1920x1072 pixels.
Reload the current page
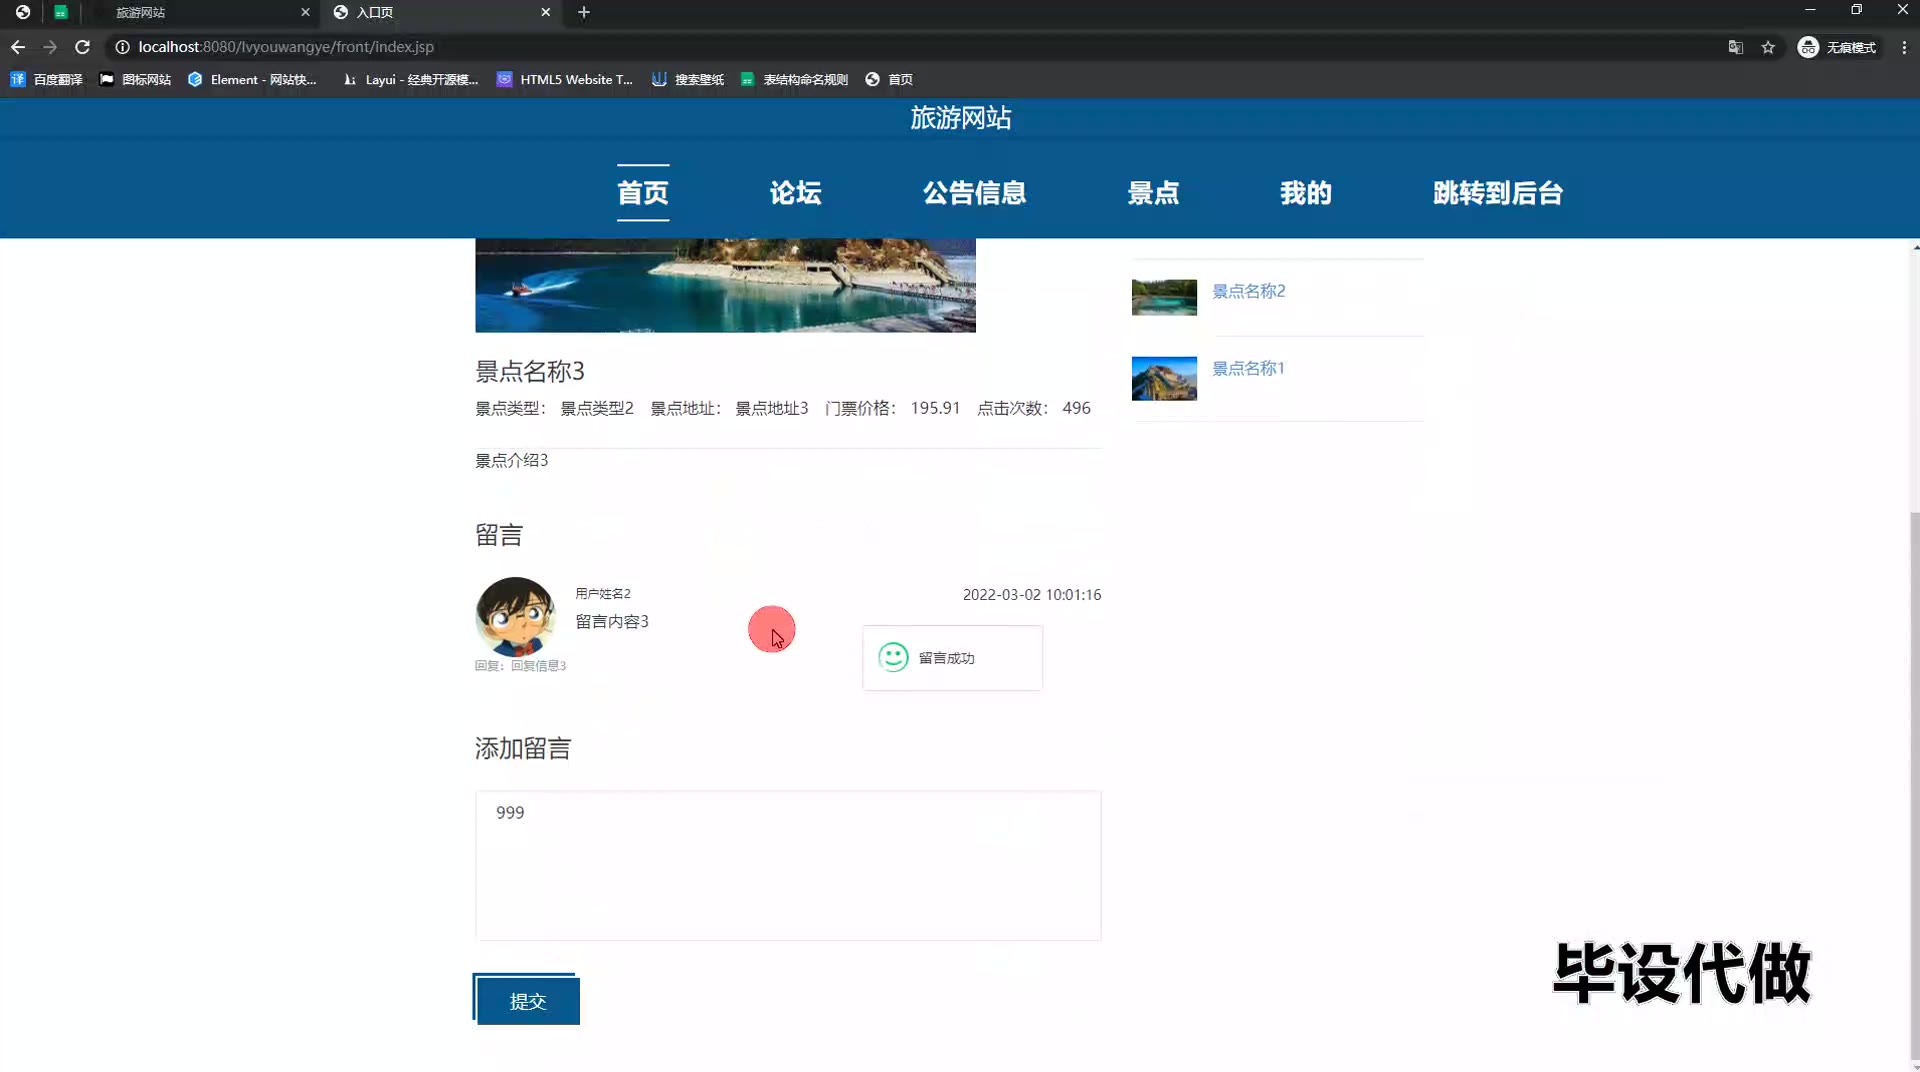[x=83, y=47]
